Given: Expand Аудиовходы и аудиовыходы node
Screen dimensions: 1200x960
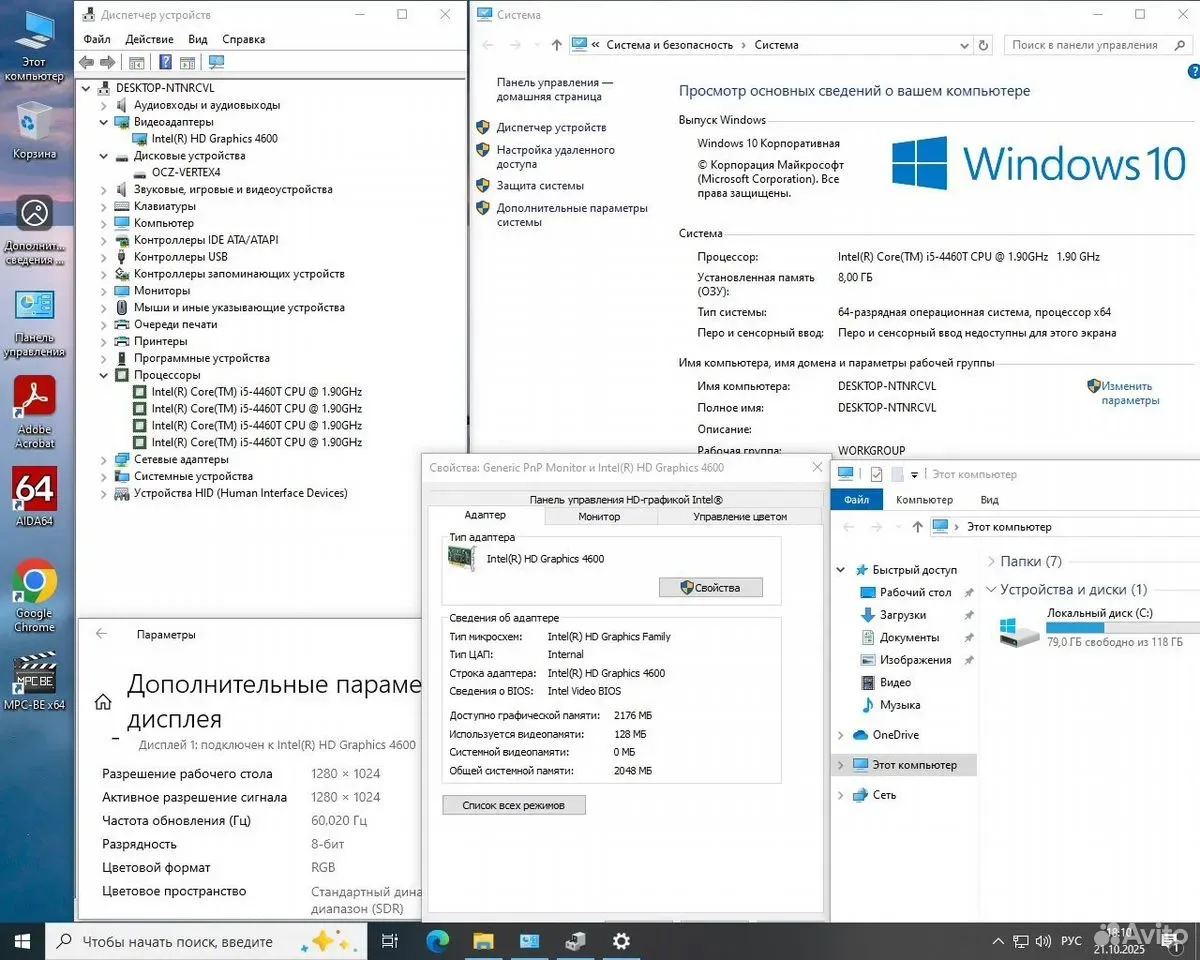Looking at the screenshot, I should (x=103, y=105).
